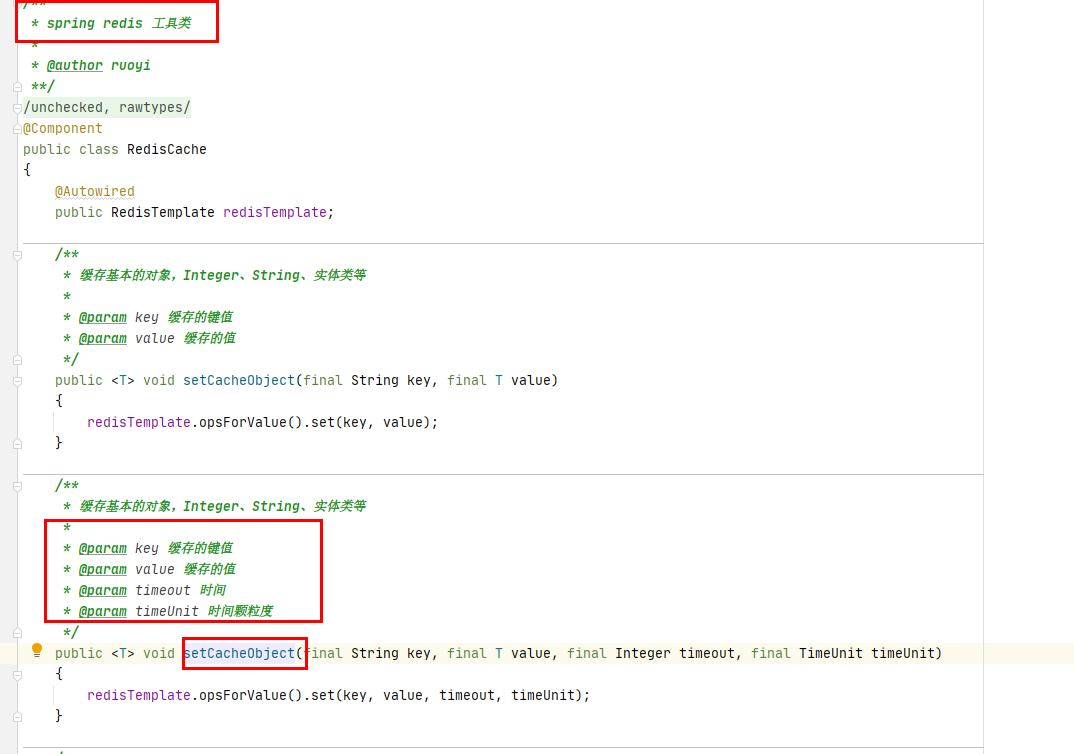Click fold marker at the timeout setCacheObject method's closing brace
Viewport: 1074px width, 754px height.
pyautogui.click(x=17, y=717)
